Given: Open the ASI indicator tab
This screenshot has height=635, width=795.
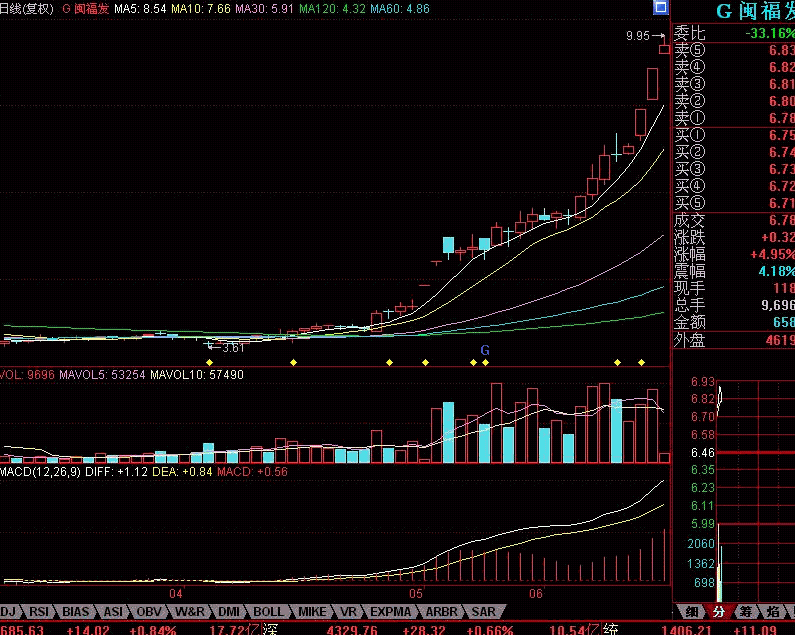Looking at the screenshot, I should click(113, 611).
